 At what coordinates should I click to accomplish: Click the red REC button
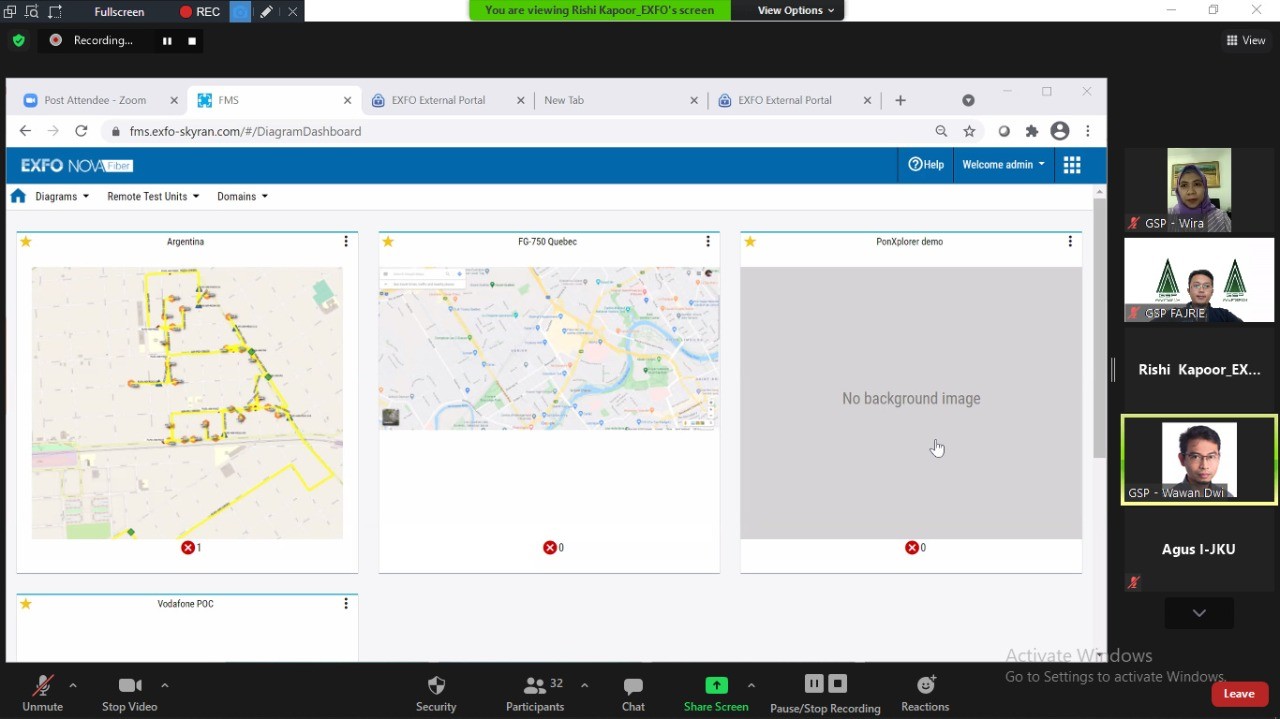[x=199, y=12]
